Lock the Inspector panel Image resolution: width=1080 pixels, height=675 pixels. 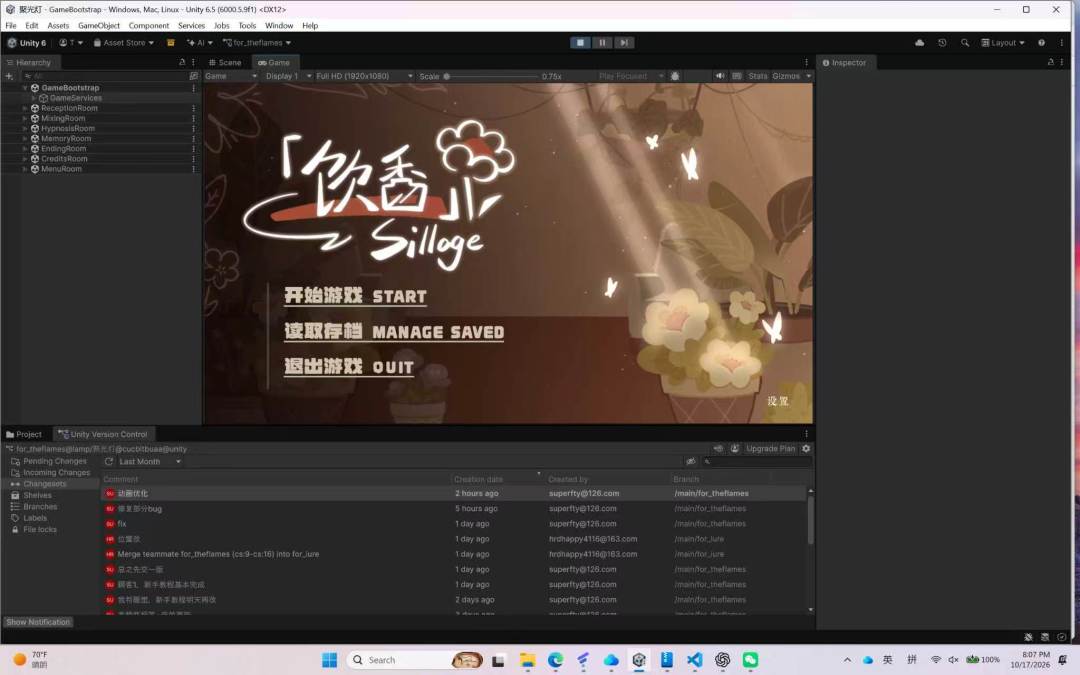pos(1050,62)
